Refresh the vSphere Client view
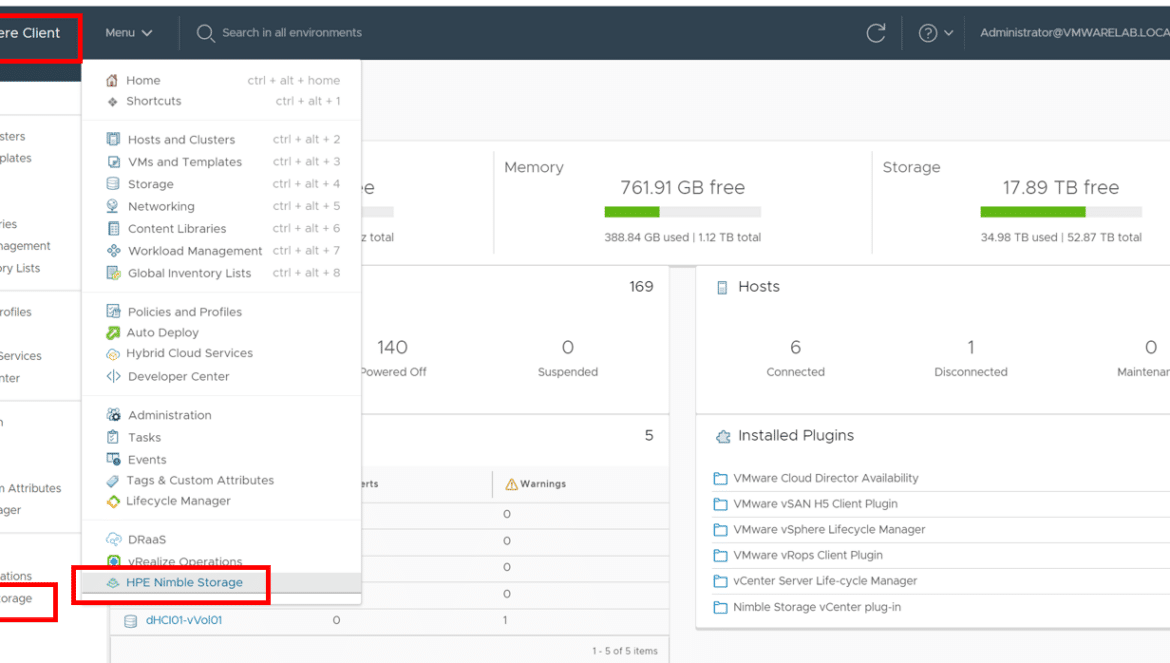Screen dimensions: 1170x663 coord(876,33)
